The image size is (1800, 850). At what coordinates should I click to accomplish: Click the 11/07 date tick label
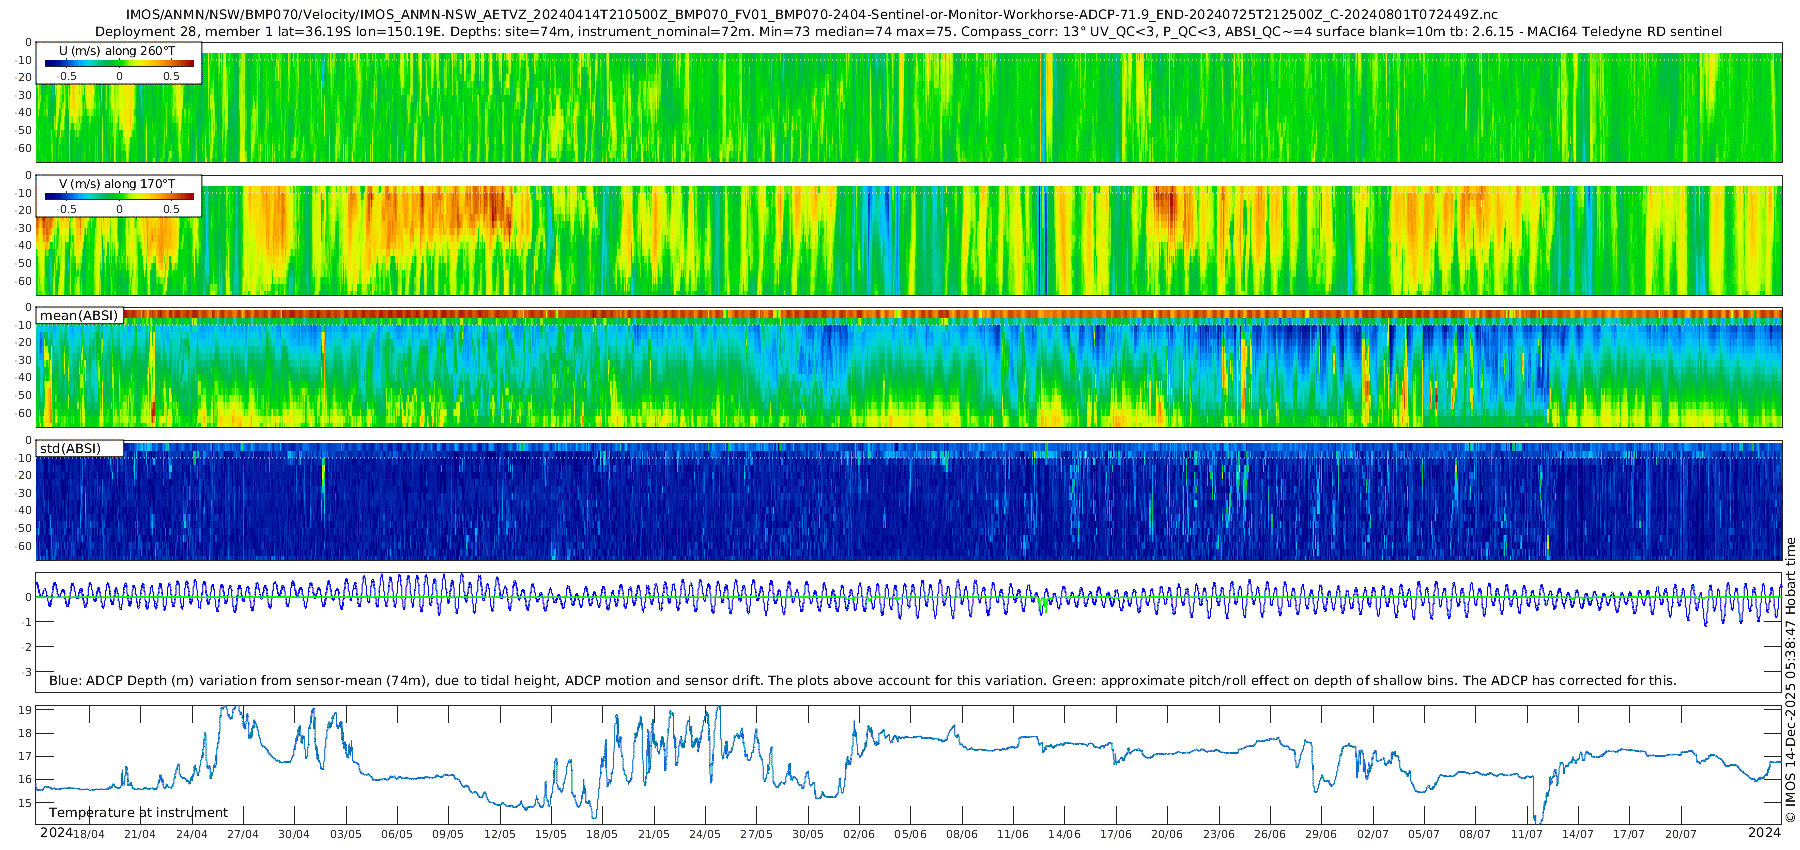coord(1527,834)
